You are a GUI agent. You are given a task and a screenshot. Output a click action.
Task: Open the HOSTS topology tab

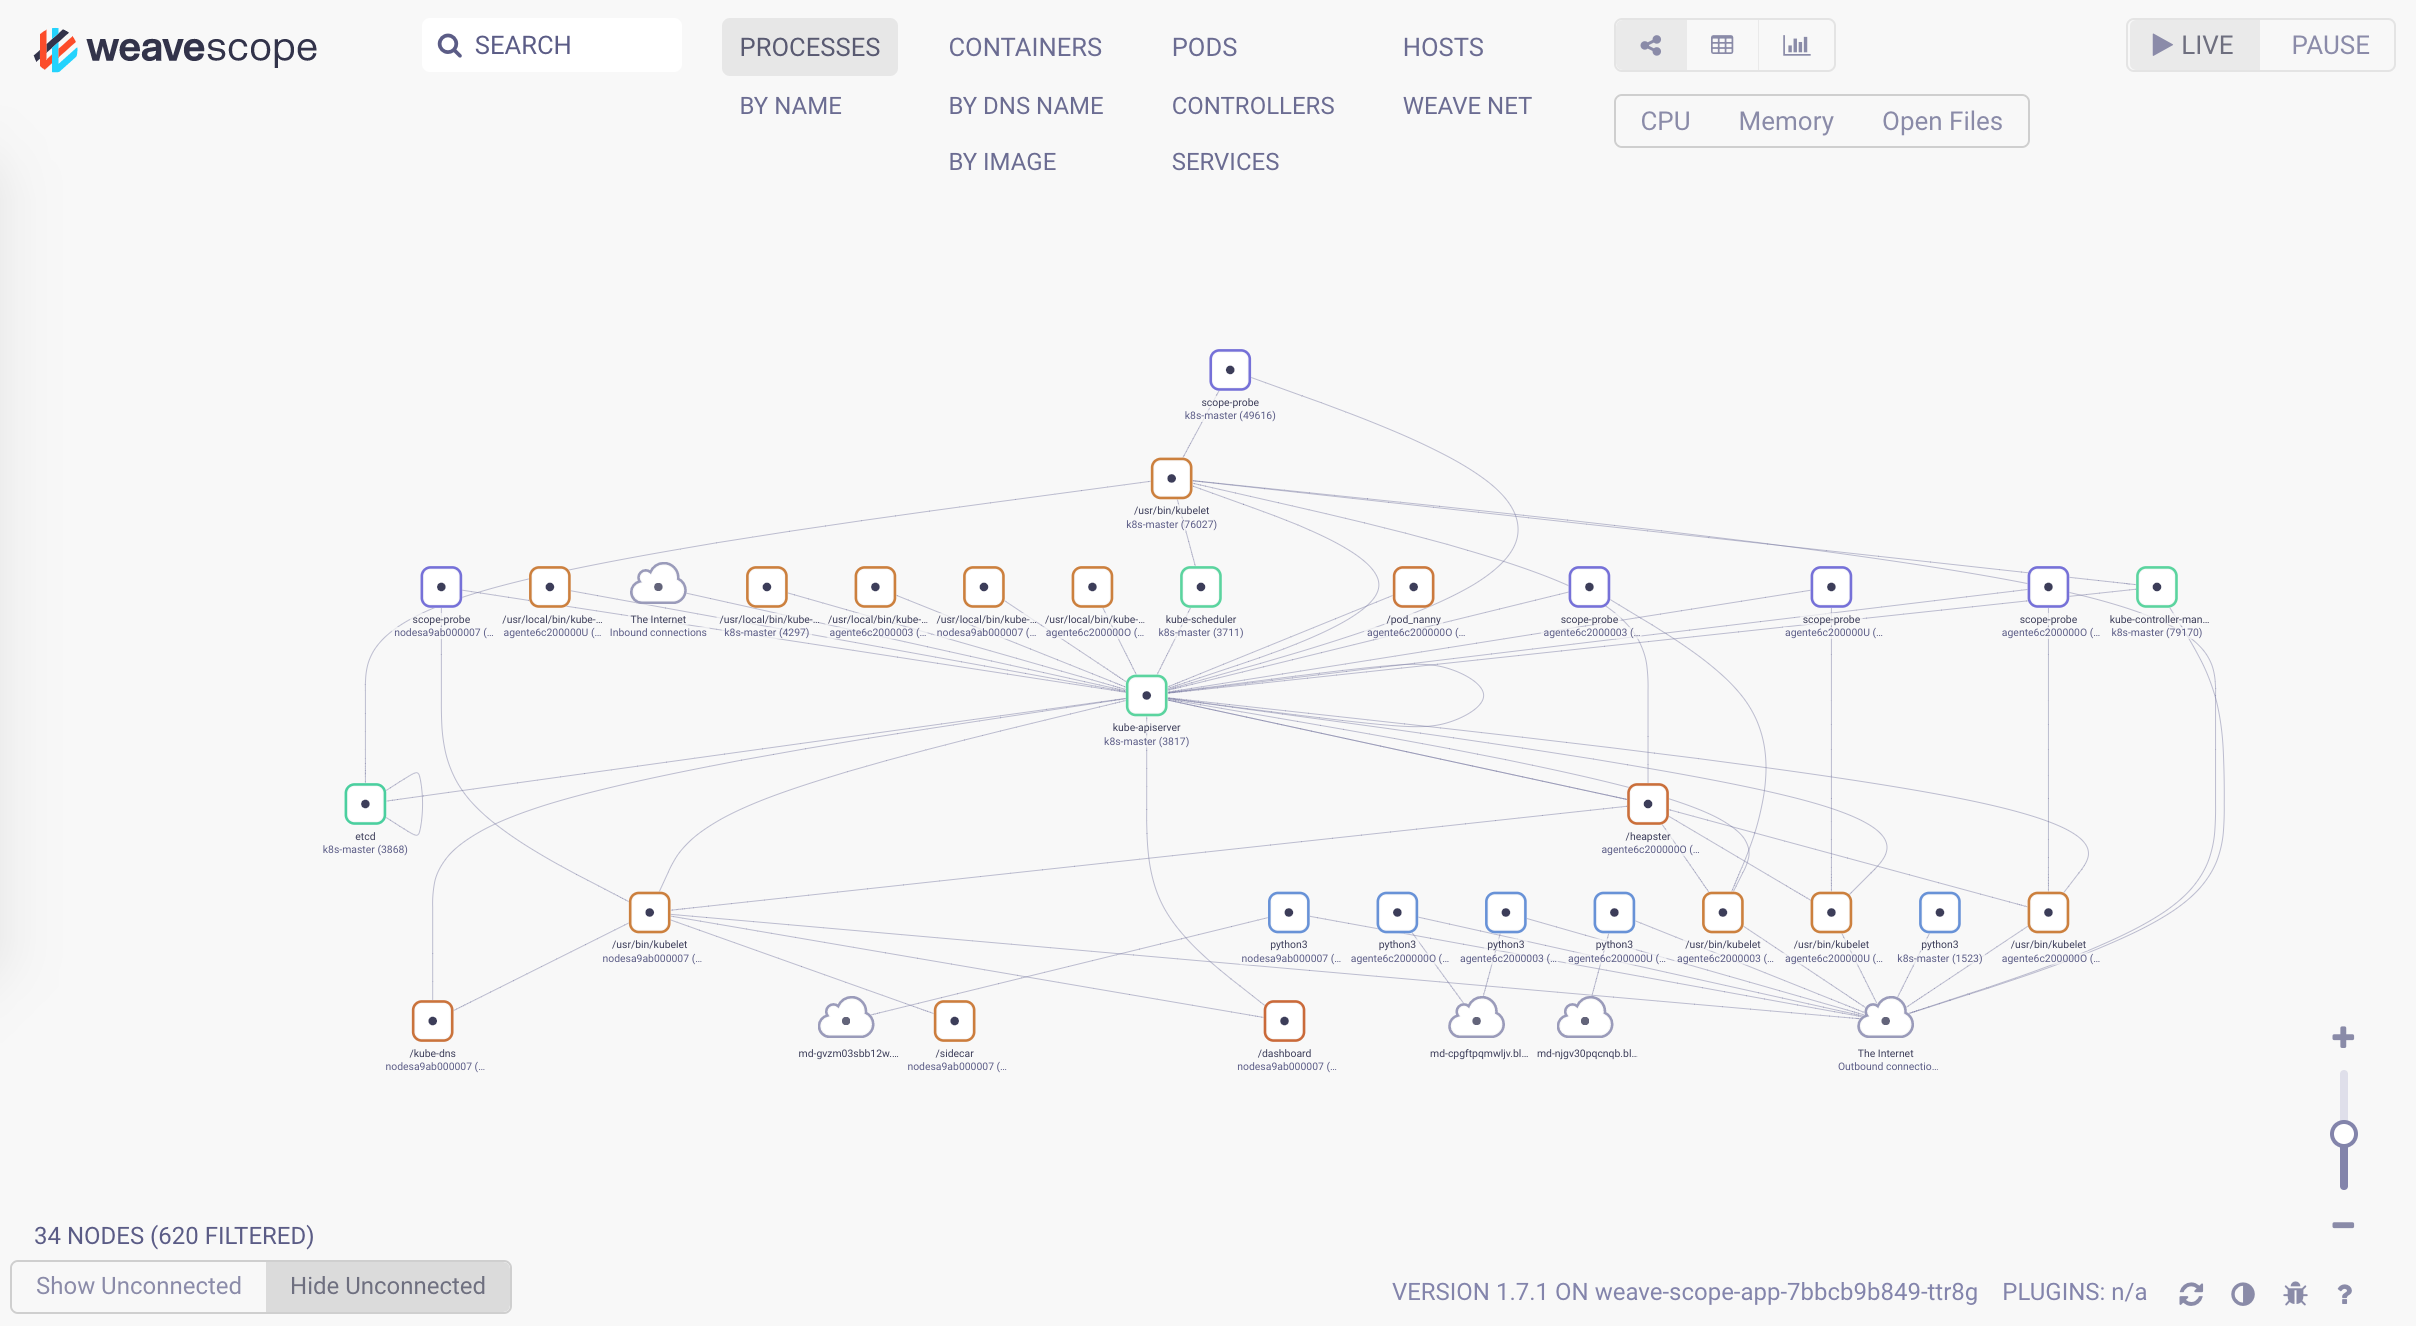click(1442, 47)
